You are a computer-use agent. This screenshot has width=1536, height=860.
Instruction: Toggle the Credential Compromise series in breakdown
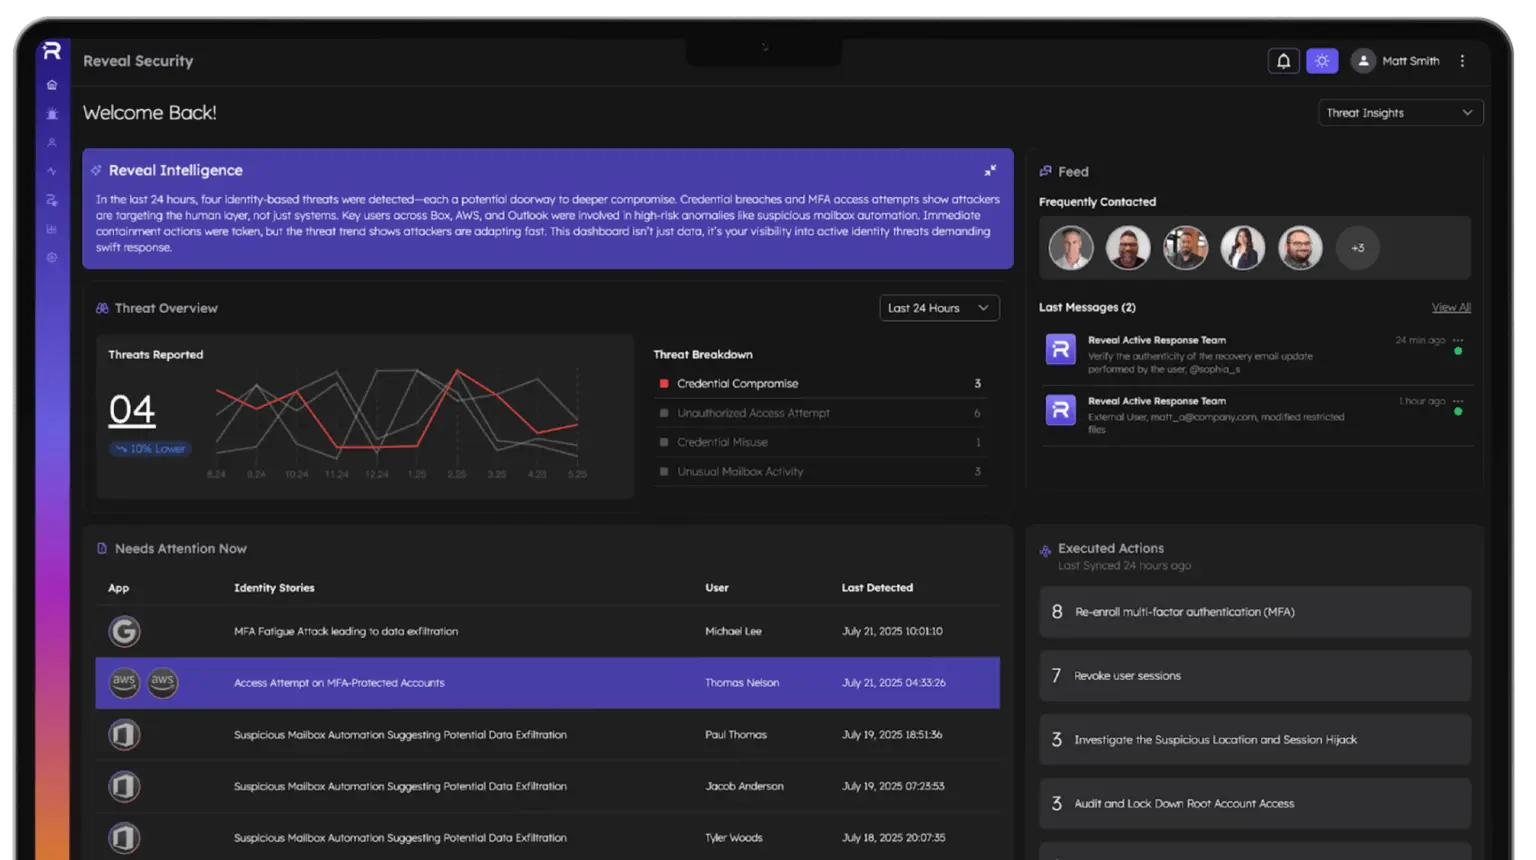737,384
